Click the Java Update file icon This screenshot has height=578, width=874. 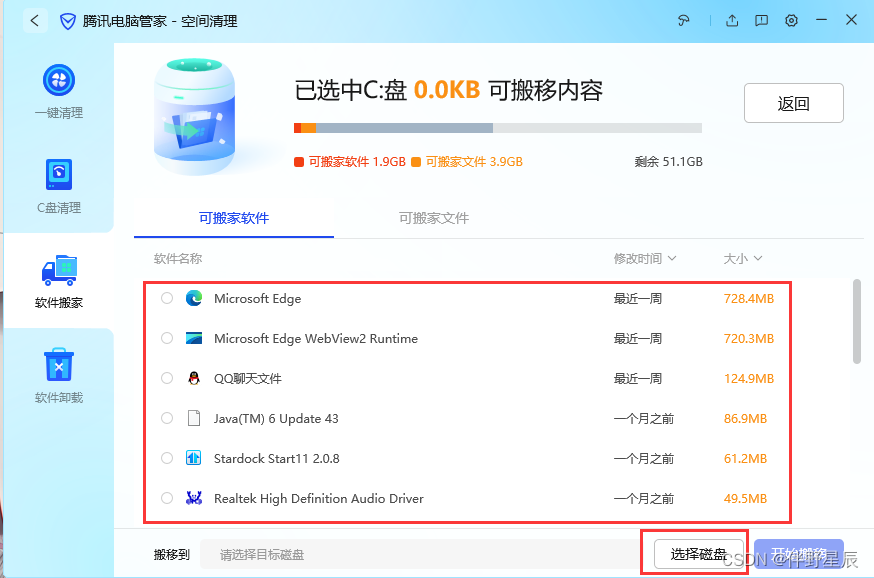point(194,418)
